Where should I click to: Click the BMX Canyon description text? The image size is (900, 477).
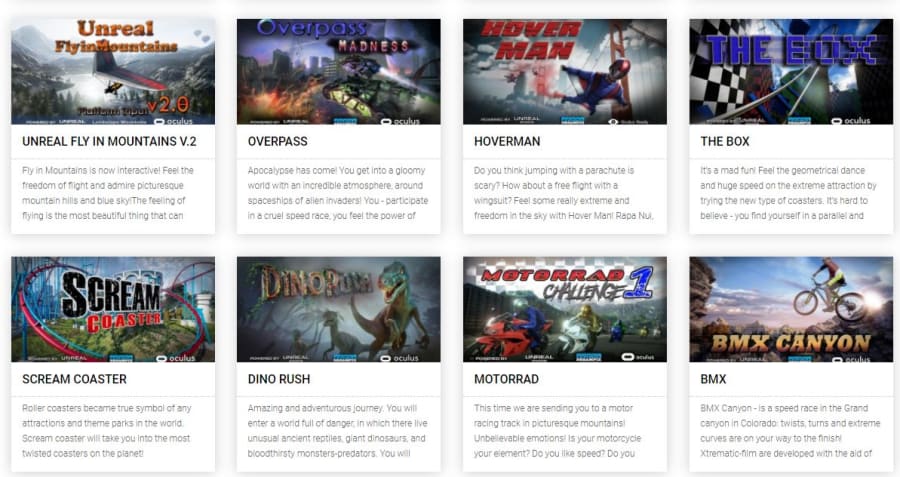[x=790, y=431]
